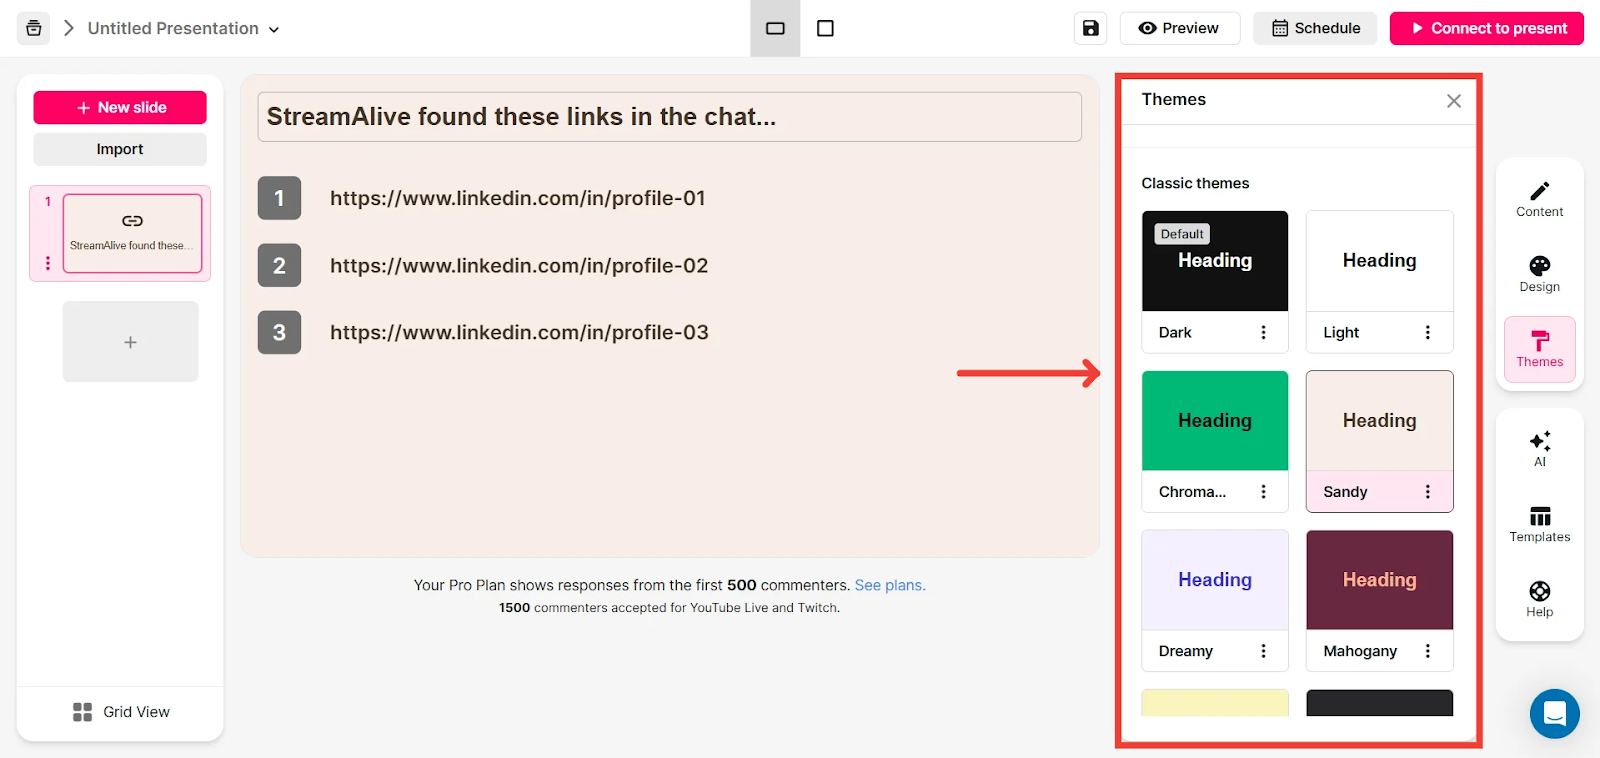Add a New slide
1600x758 pixels.
coord(120,107)
